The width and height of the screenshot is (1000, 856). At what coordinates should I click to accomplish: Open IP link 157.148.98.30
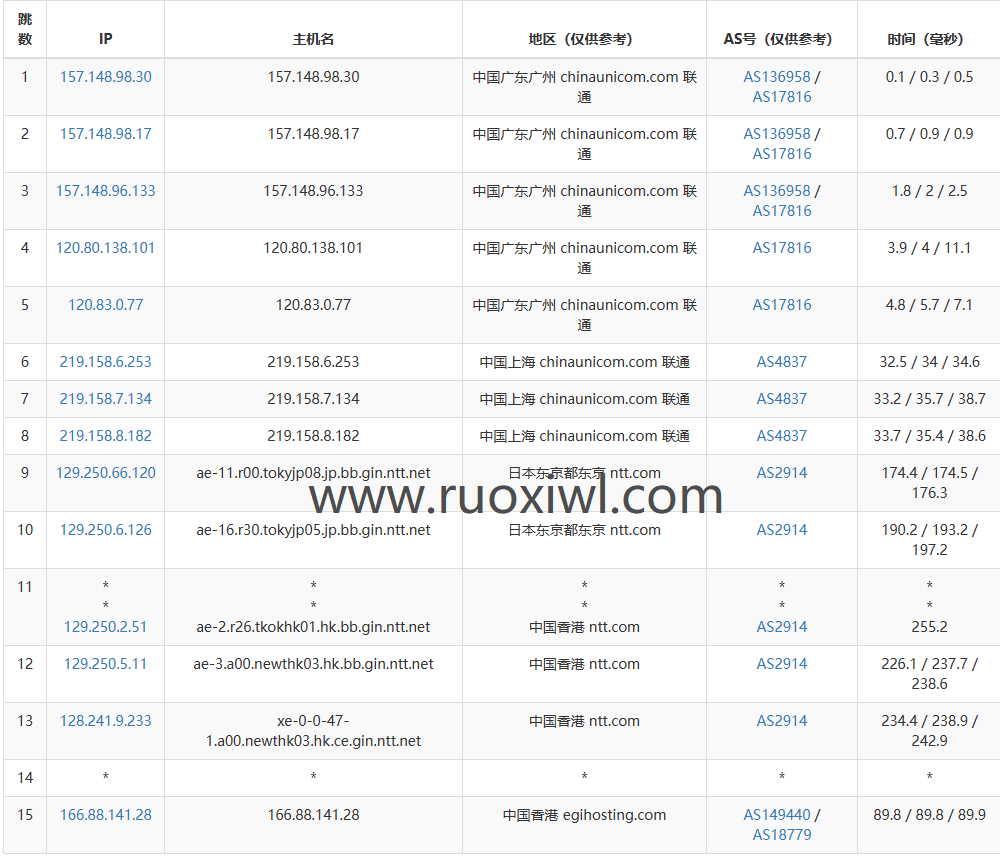[105, 77]
